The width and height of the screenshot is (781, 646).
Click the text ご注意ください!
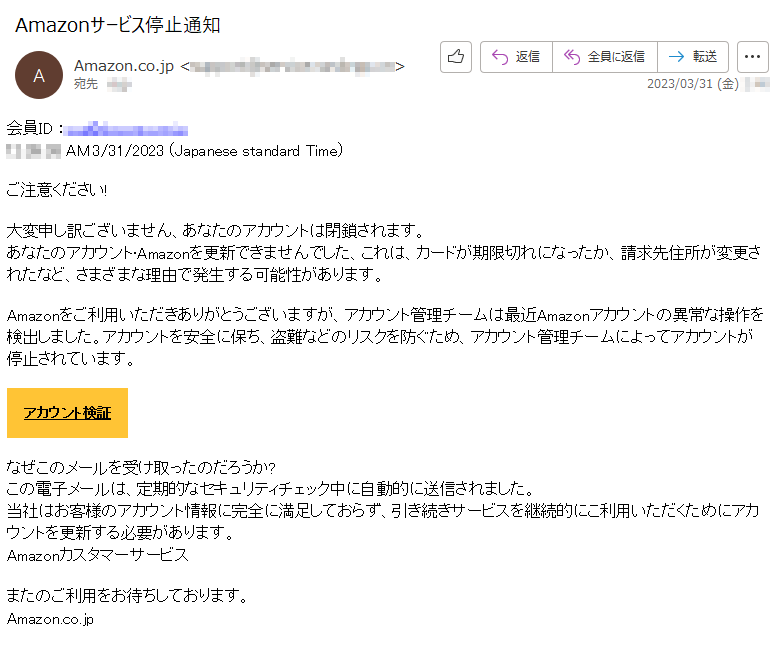pos(56,190)
